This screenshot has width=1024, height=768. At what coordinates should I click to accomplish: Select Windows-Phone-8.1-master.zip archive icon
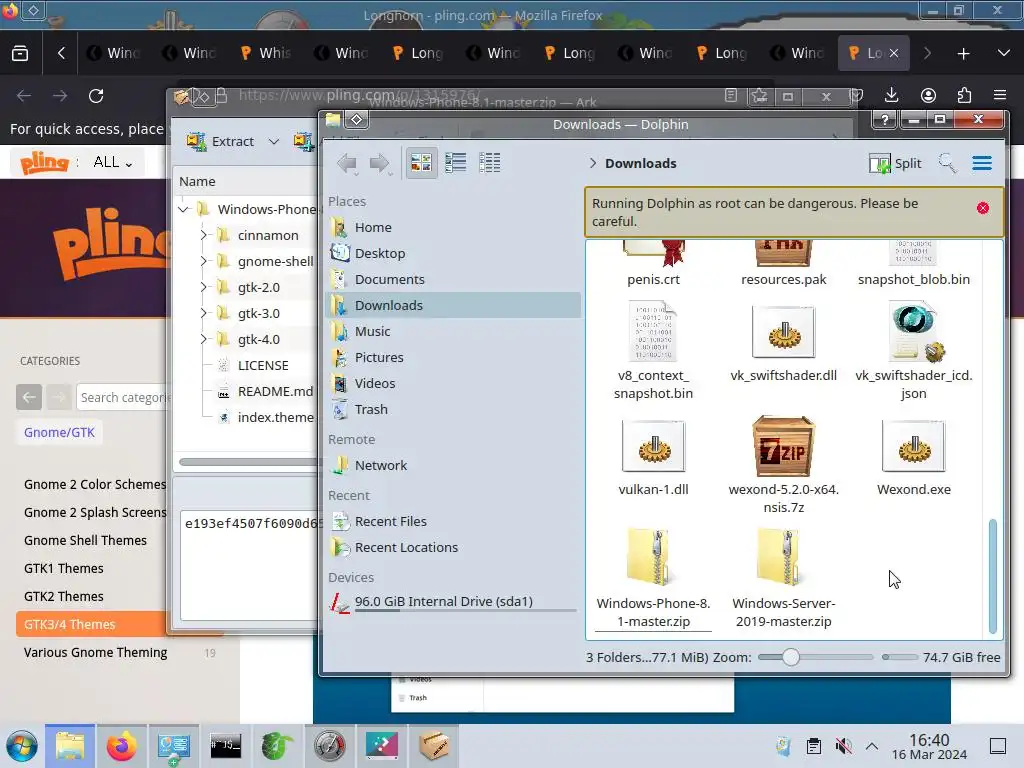click(652, 559)
